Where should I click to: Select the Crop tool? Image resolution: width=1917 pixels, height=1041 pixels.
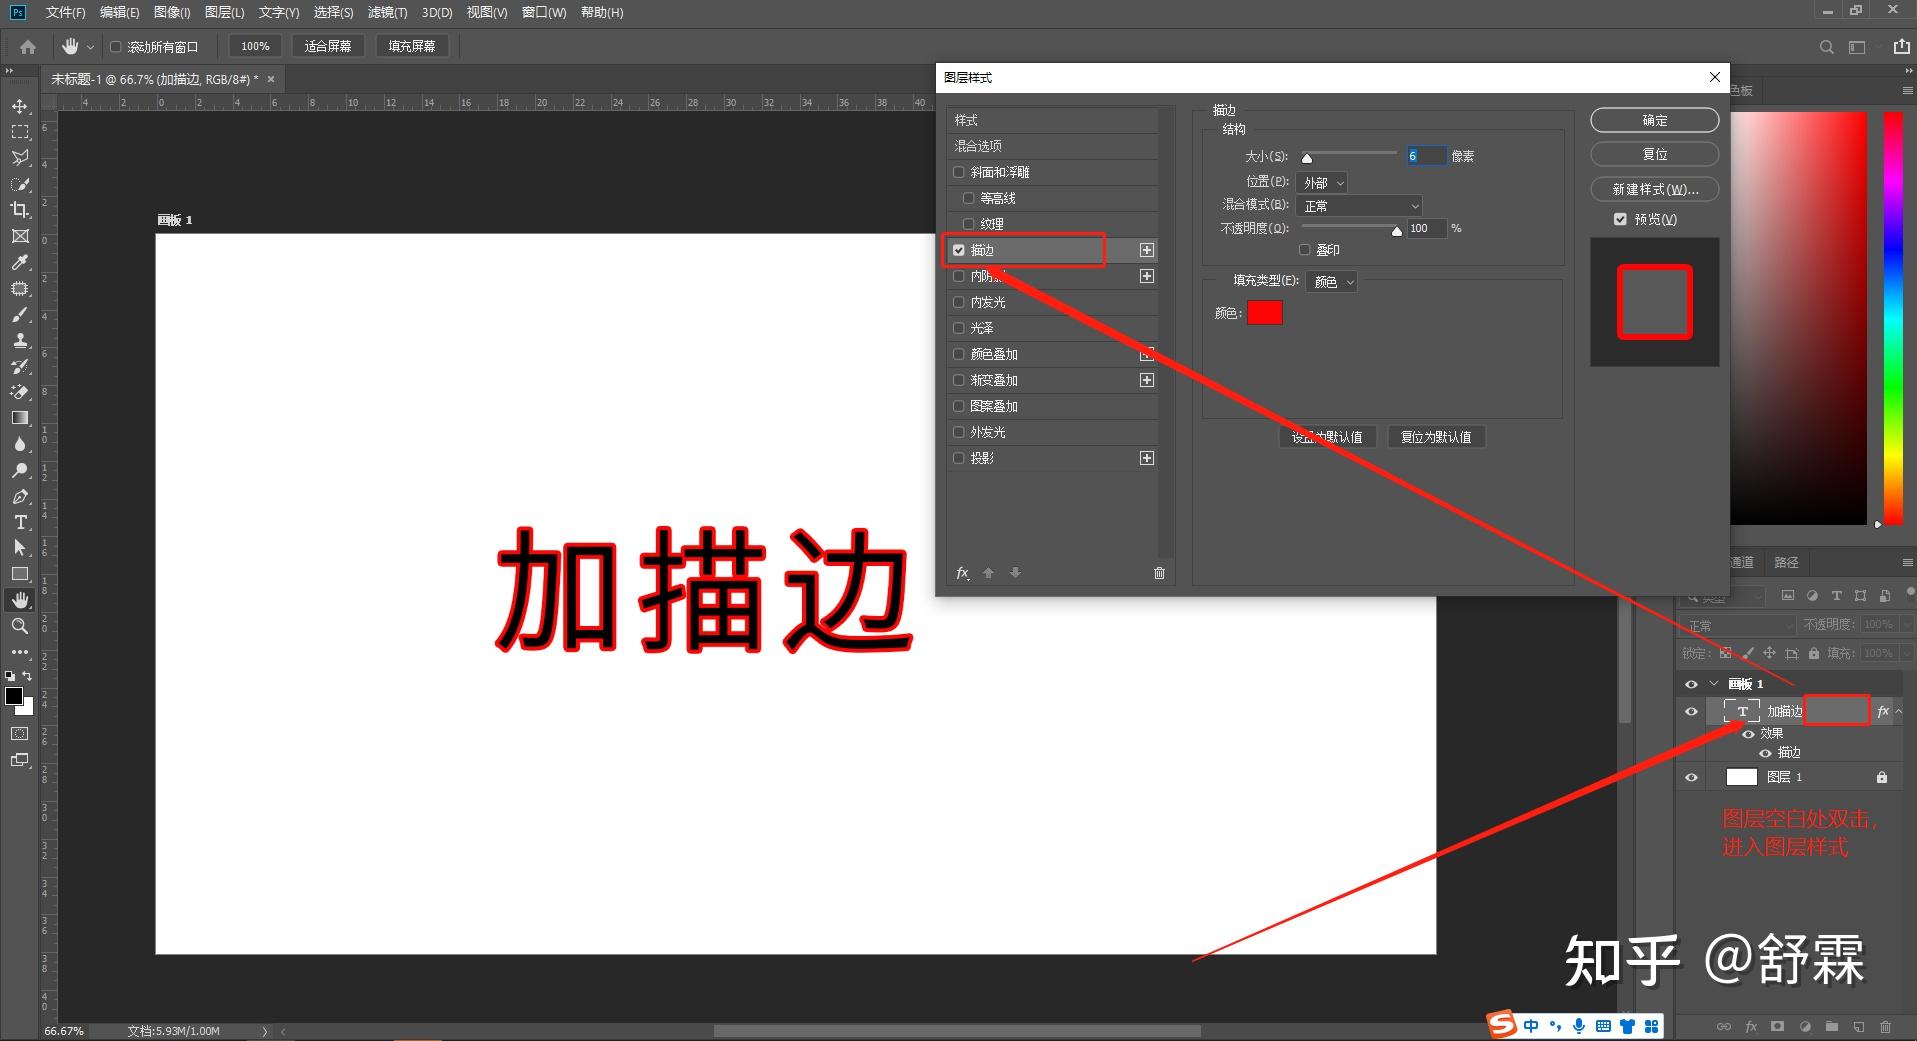point(20,210)
